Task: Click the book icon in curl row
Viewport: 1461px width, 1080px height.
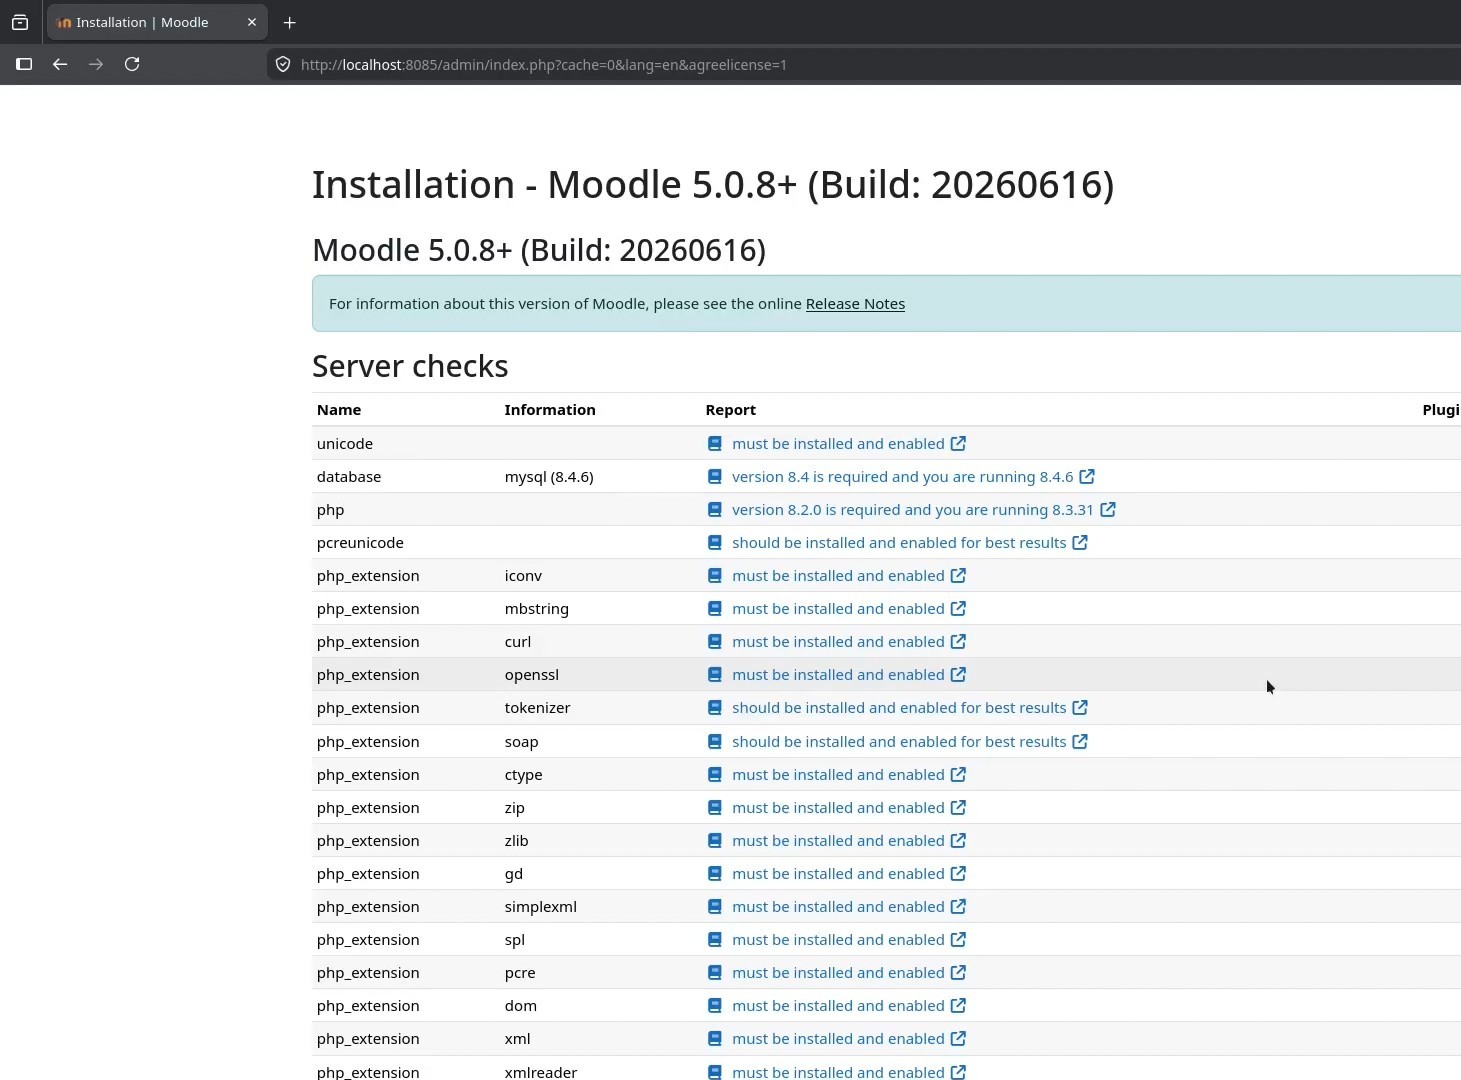Action: point(715,642)
